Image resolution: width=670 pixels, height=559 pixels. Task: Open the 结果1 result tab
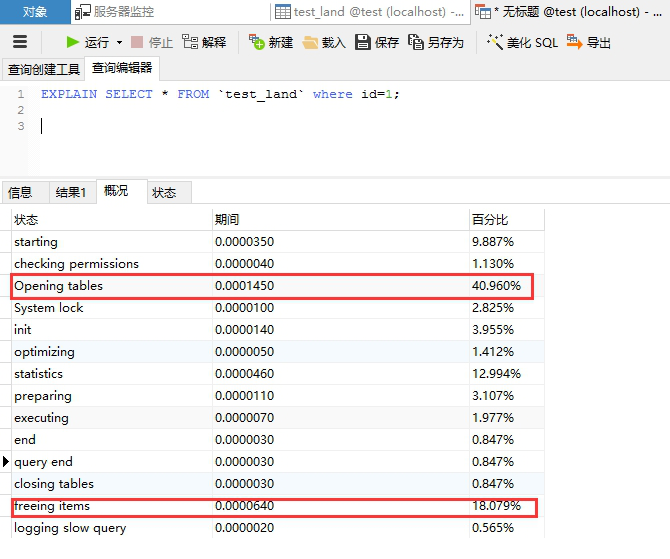71,192
